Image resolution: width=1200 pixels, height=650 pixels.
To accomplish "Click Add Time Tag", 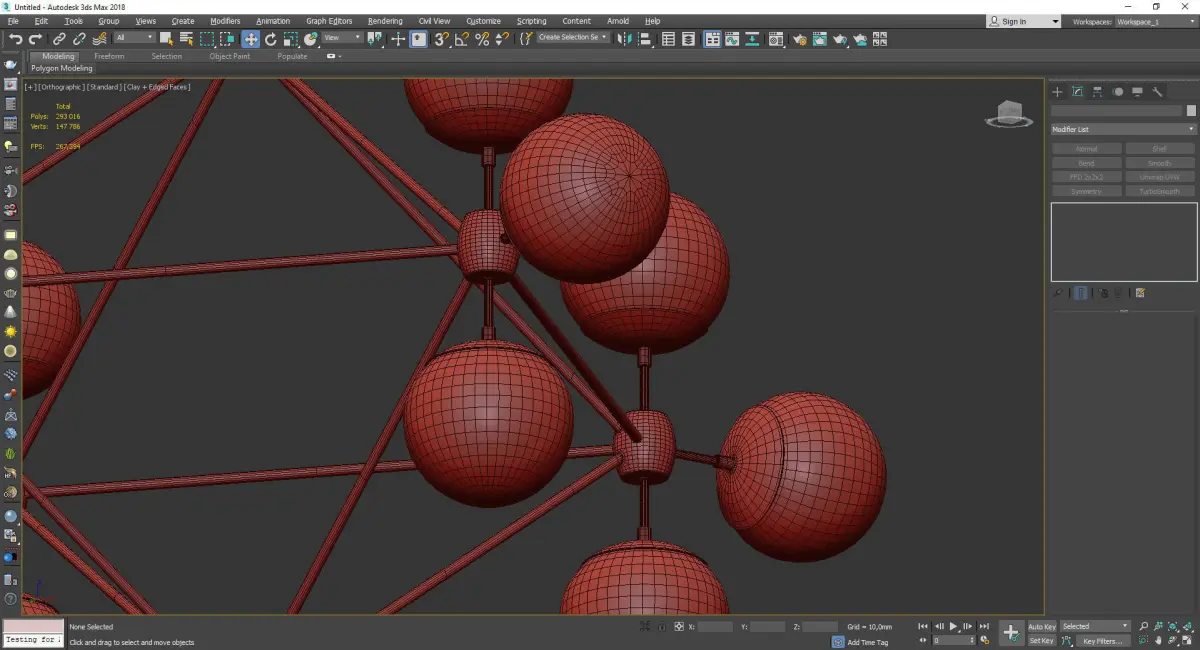I will [x=867, y=642].
